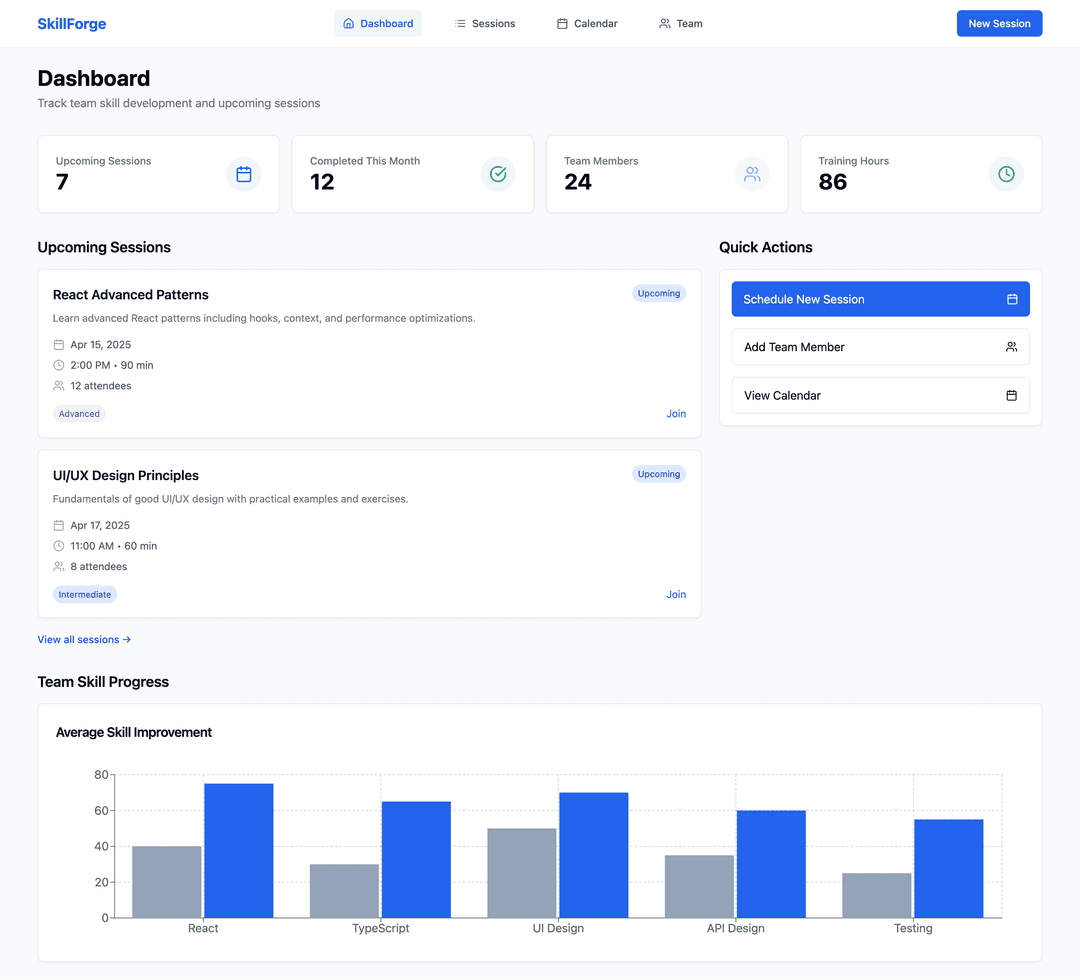
Task: Select the Intermediate tag on UI/UX session
Action: (85, 595)
